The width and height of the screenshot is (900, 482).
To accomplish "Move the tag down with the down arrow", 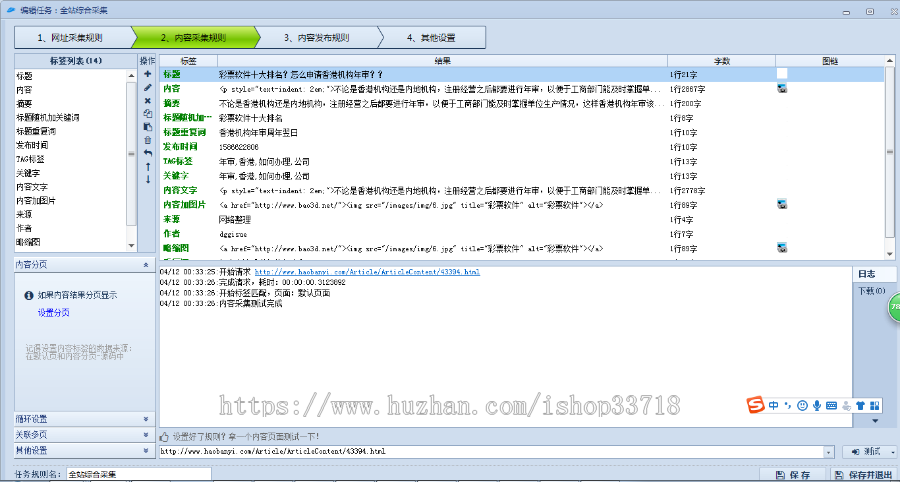I will [x=148, y=179].
